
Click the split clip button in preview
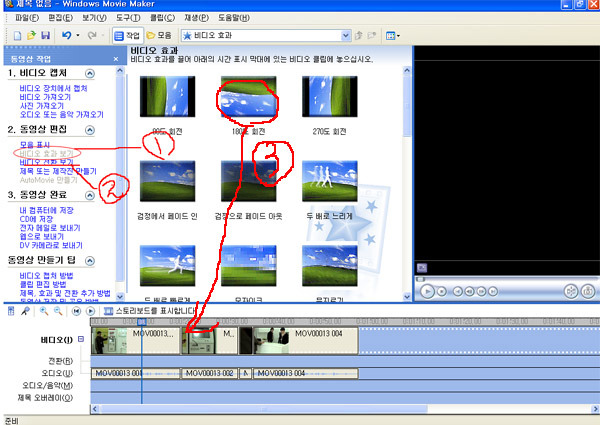pyautogui.click(x=571, y=291)
